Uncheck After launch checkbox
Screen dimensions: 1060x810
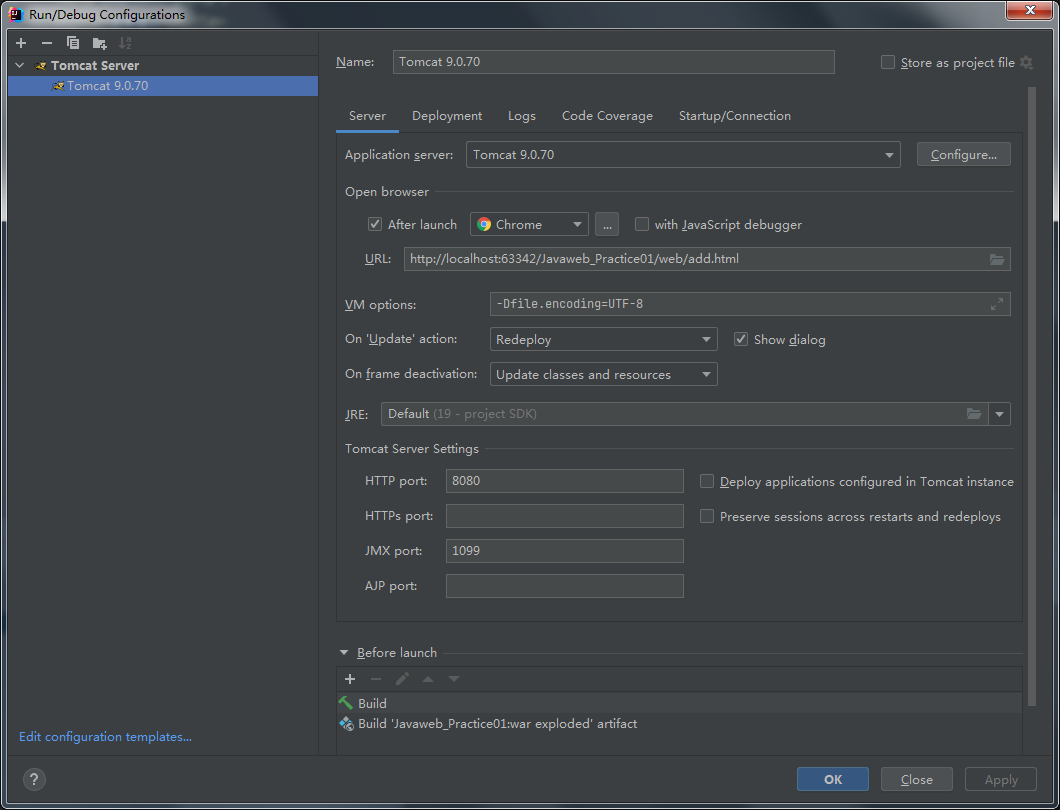pos(375,224)
